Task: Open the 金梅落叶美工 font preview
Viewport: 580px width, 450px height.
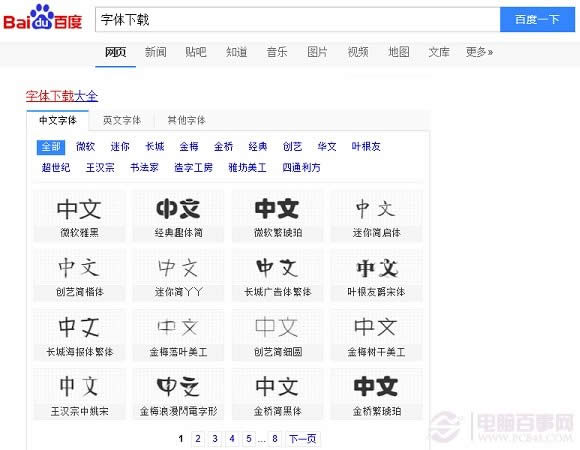Action: point(178,335)
